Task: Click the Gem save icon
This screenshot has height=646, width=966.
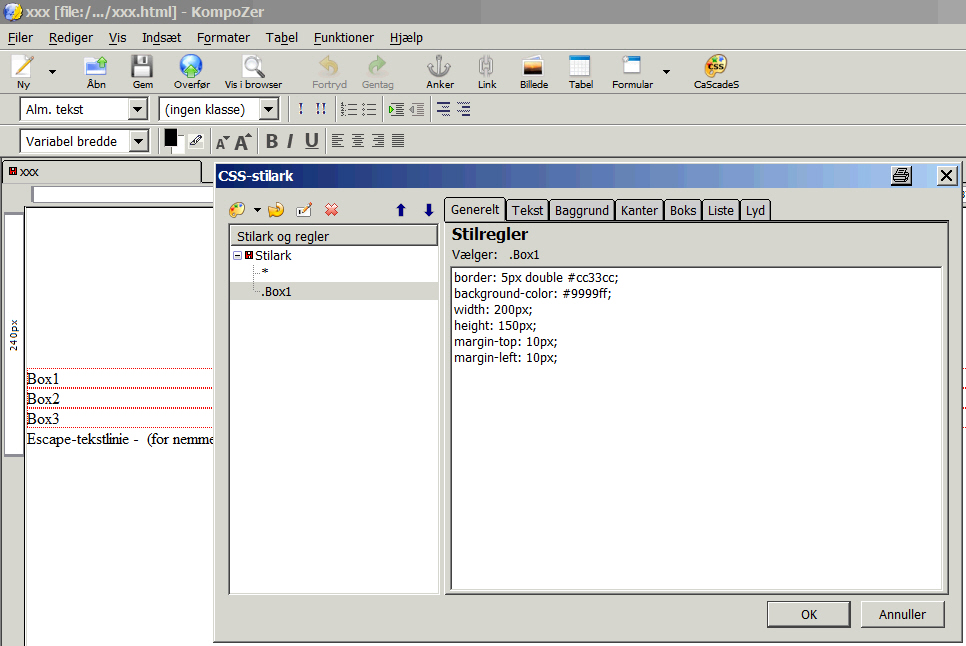Action: click(x=143, y=68)
